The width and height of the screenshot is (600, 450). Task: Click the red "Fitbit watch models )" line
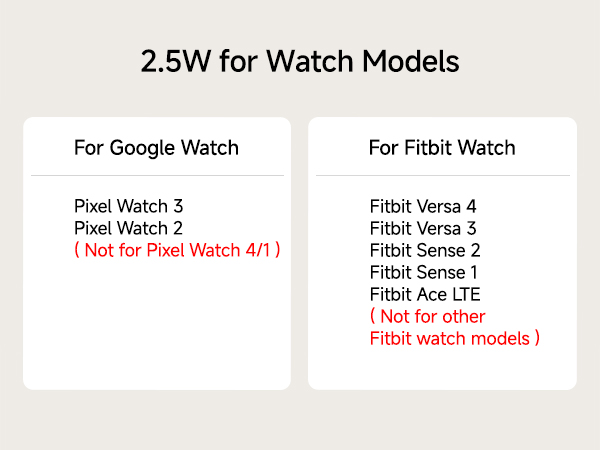455,338
